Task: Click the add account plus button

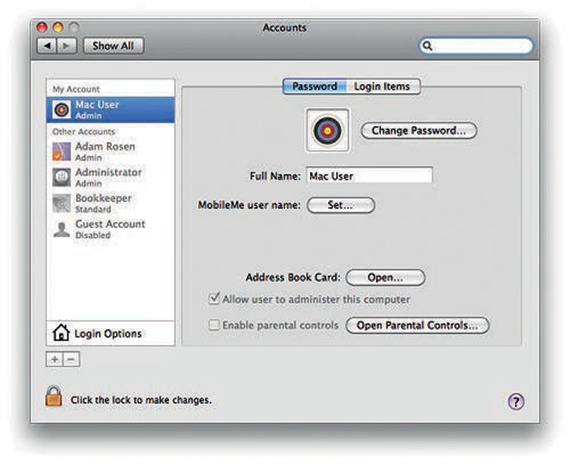Action: [x=55, y=359]
